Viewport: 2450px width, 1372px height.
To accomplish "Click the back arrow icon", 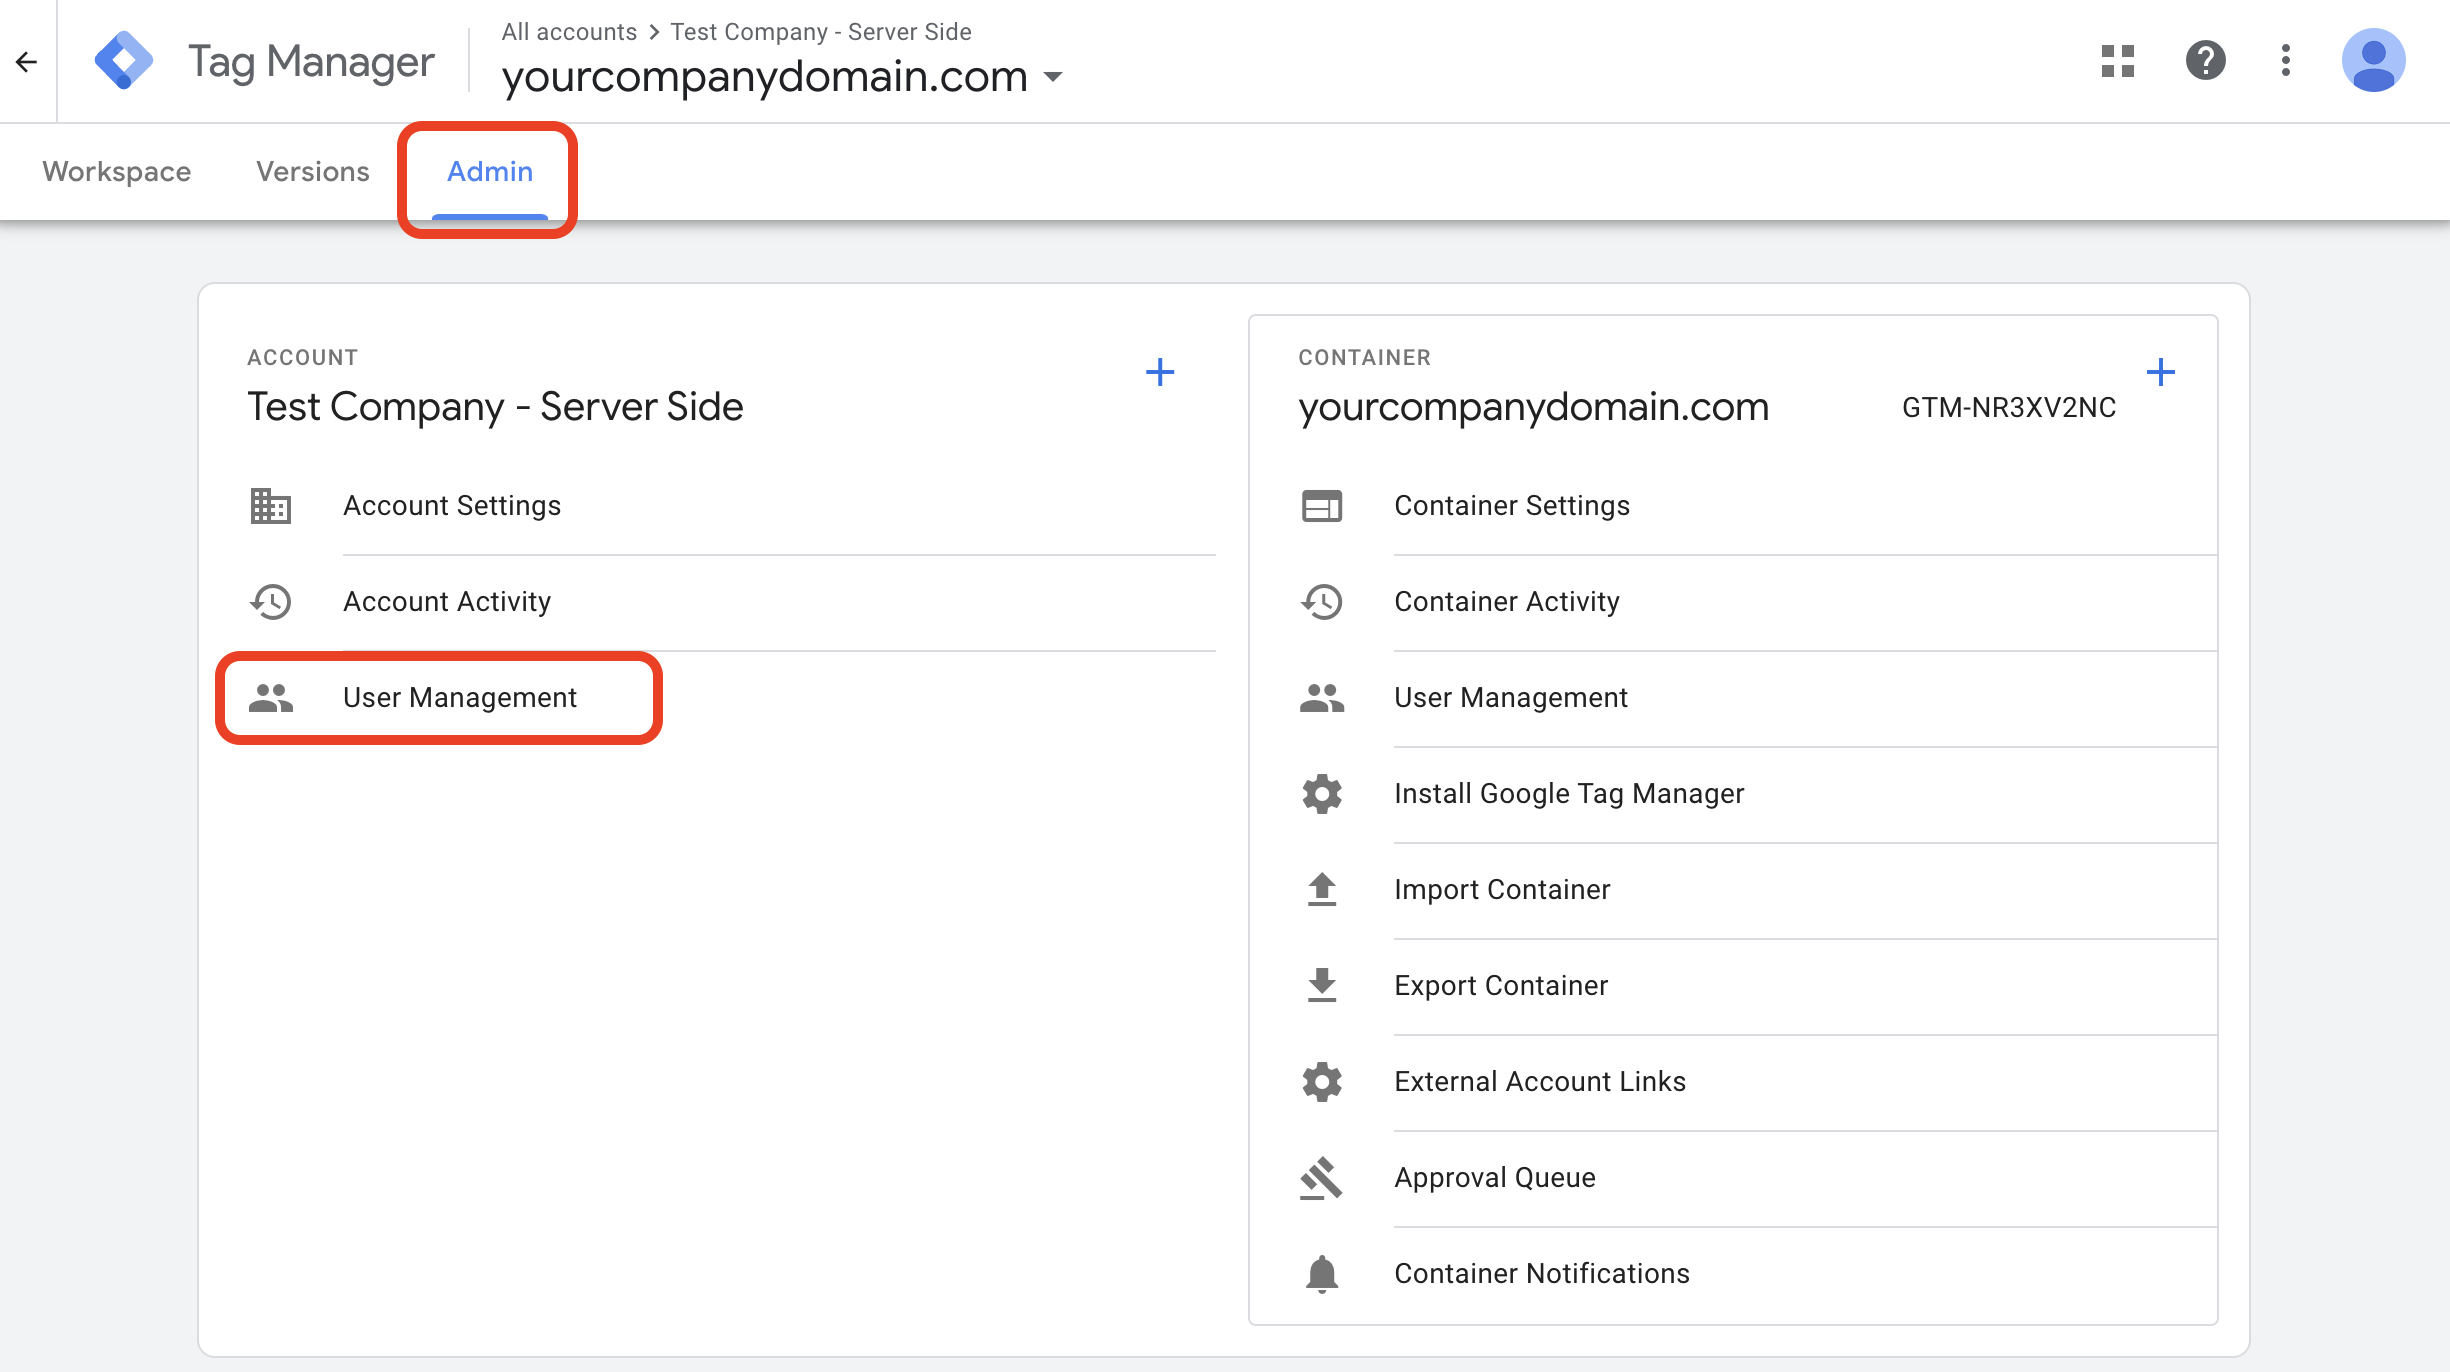I will (x=27, y=62).
